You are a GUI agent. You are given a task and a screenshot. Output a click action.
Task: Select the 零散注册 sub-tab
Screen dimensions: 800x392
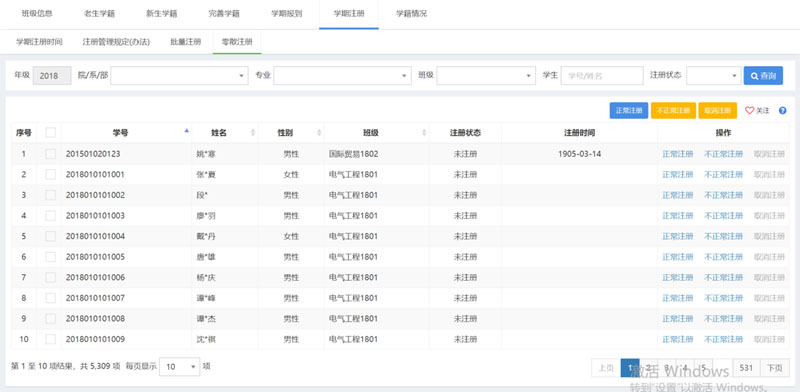pyautogui.click(x=237, y=42)
